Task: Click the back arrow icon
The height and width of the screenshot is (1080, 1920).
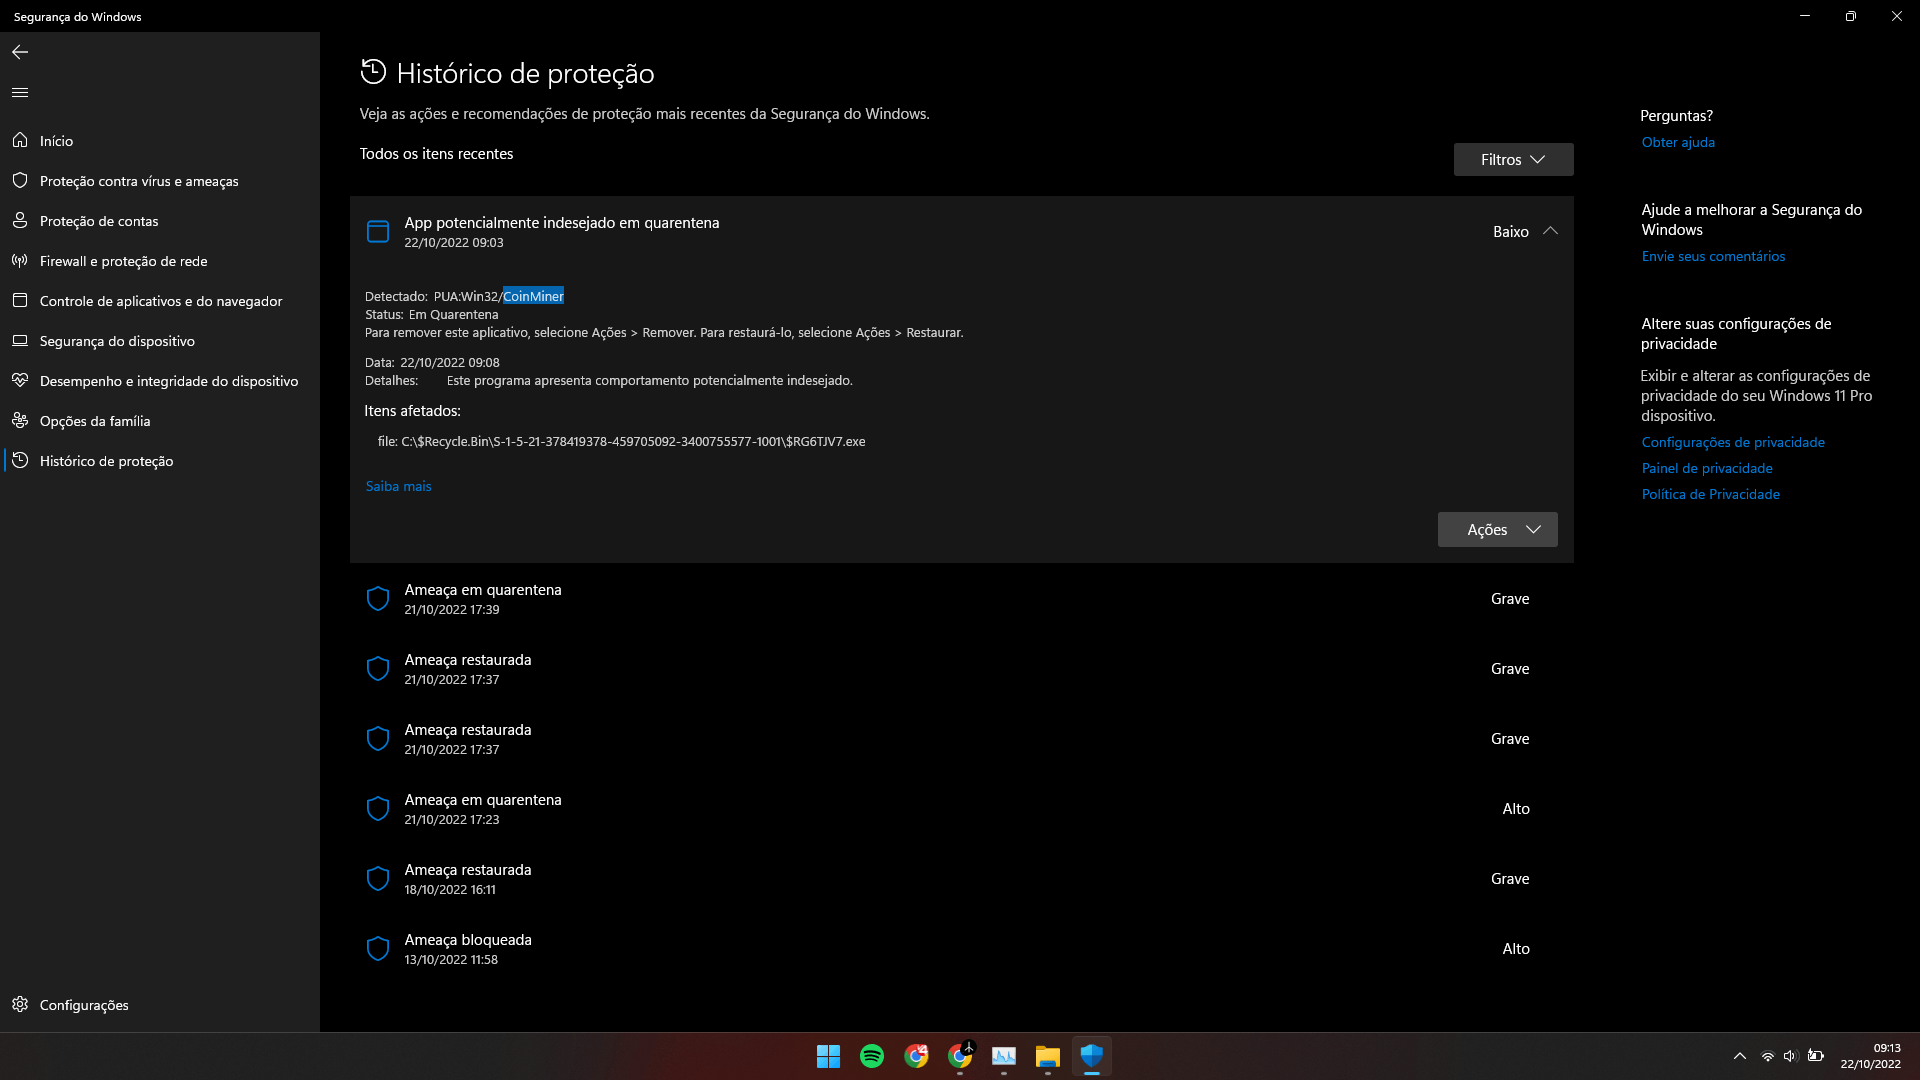Action: tap(20, 52)
